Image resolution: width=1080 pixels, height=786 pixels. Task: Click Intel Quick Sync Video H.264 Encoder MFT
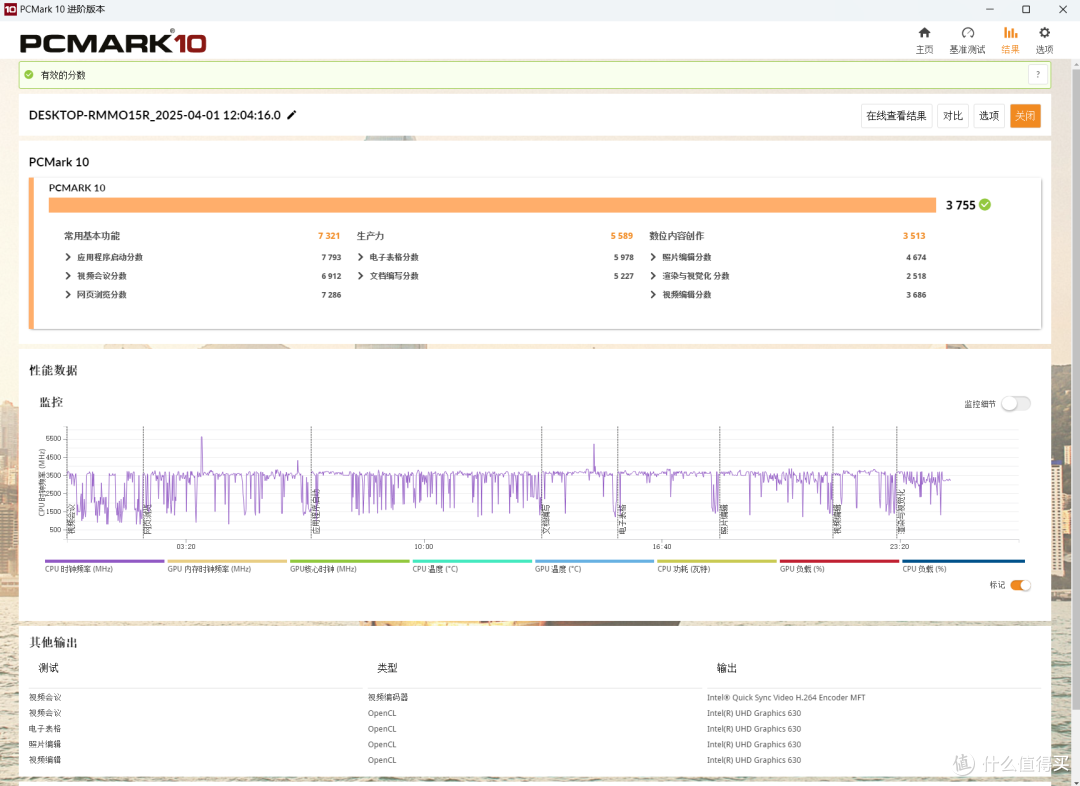click(786, 697)
